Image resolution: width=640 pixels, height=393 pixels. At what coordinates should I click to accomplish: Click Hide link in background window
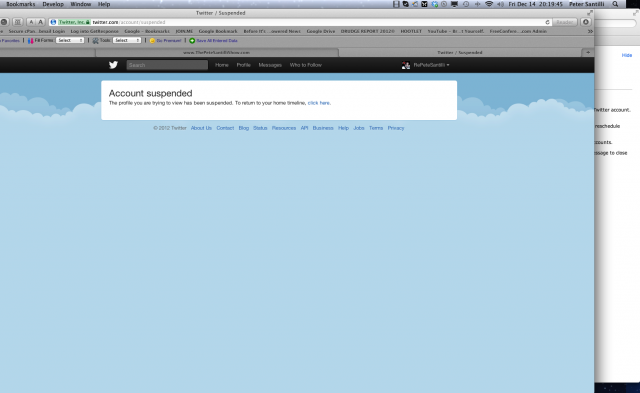pos(627,55)
